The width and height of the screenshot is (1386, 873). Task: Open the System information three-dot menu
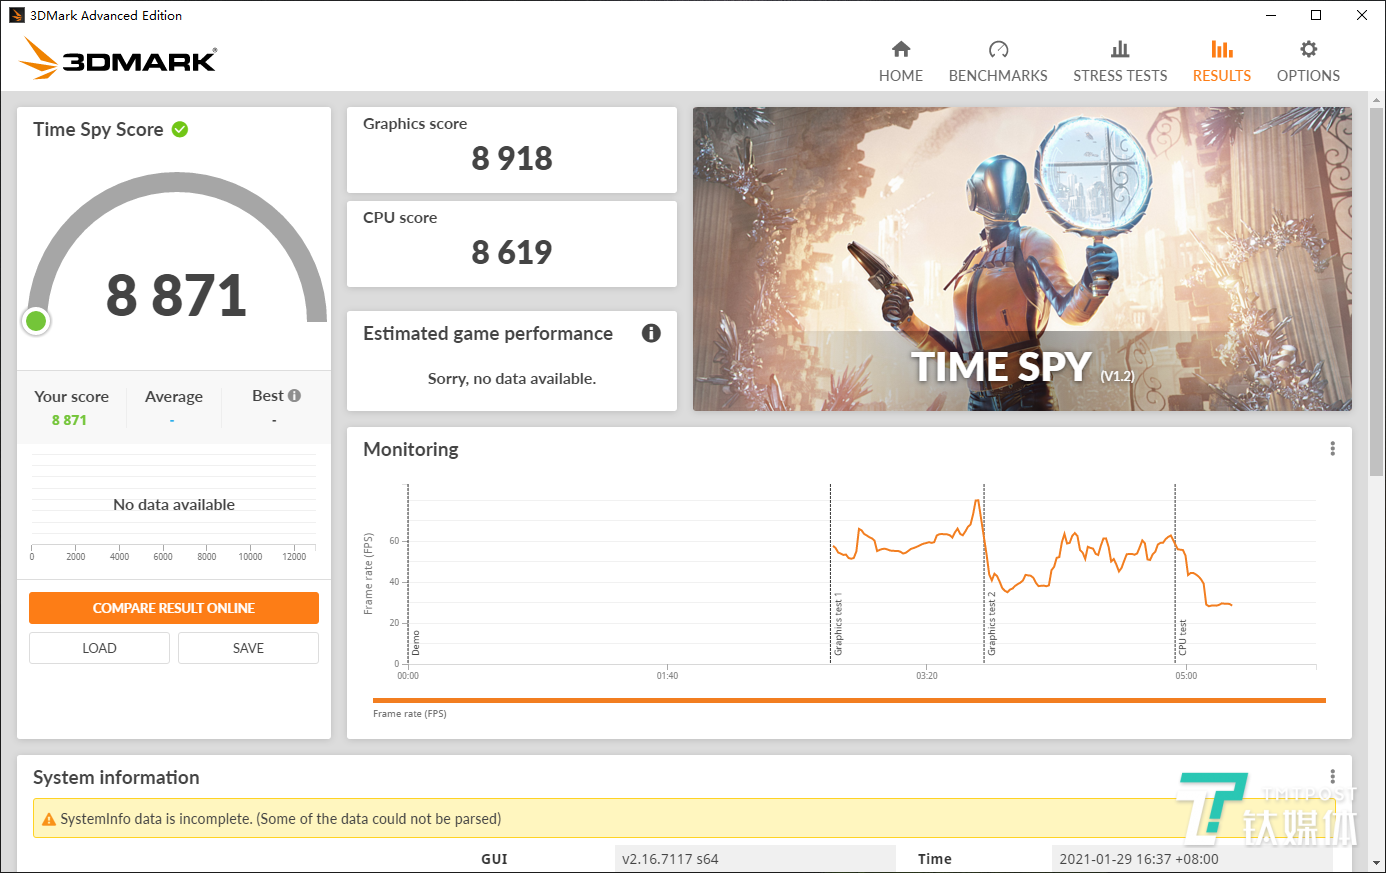(1332, 777)
